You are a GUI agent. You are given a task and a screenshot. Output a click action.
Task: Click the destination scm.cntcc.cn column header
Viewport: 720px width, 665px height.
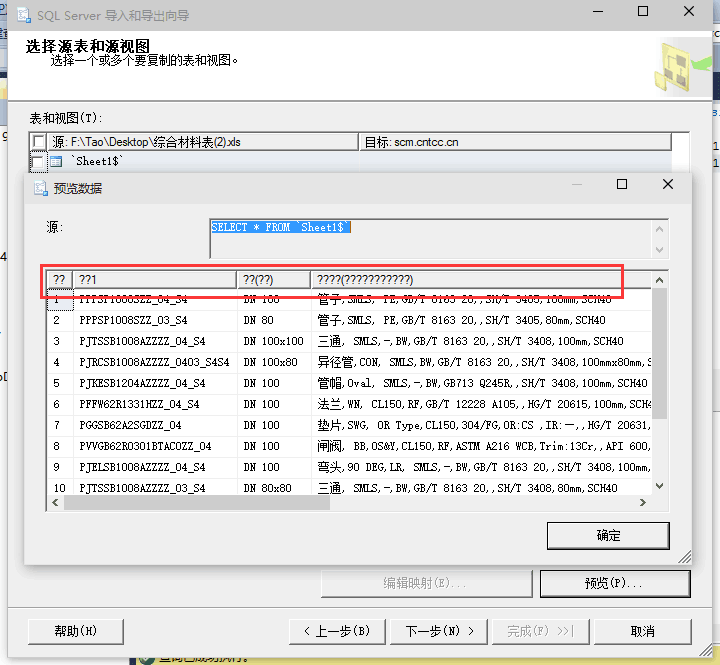tap(515, 142)
